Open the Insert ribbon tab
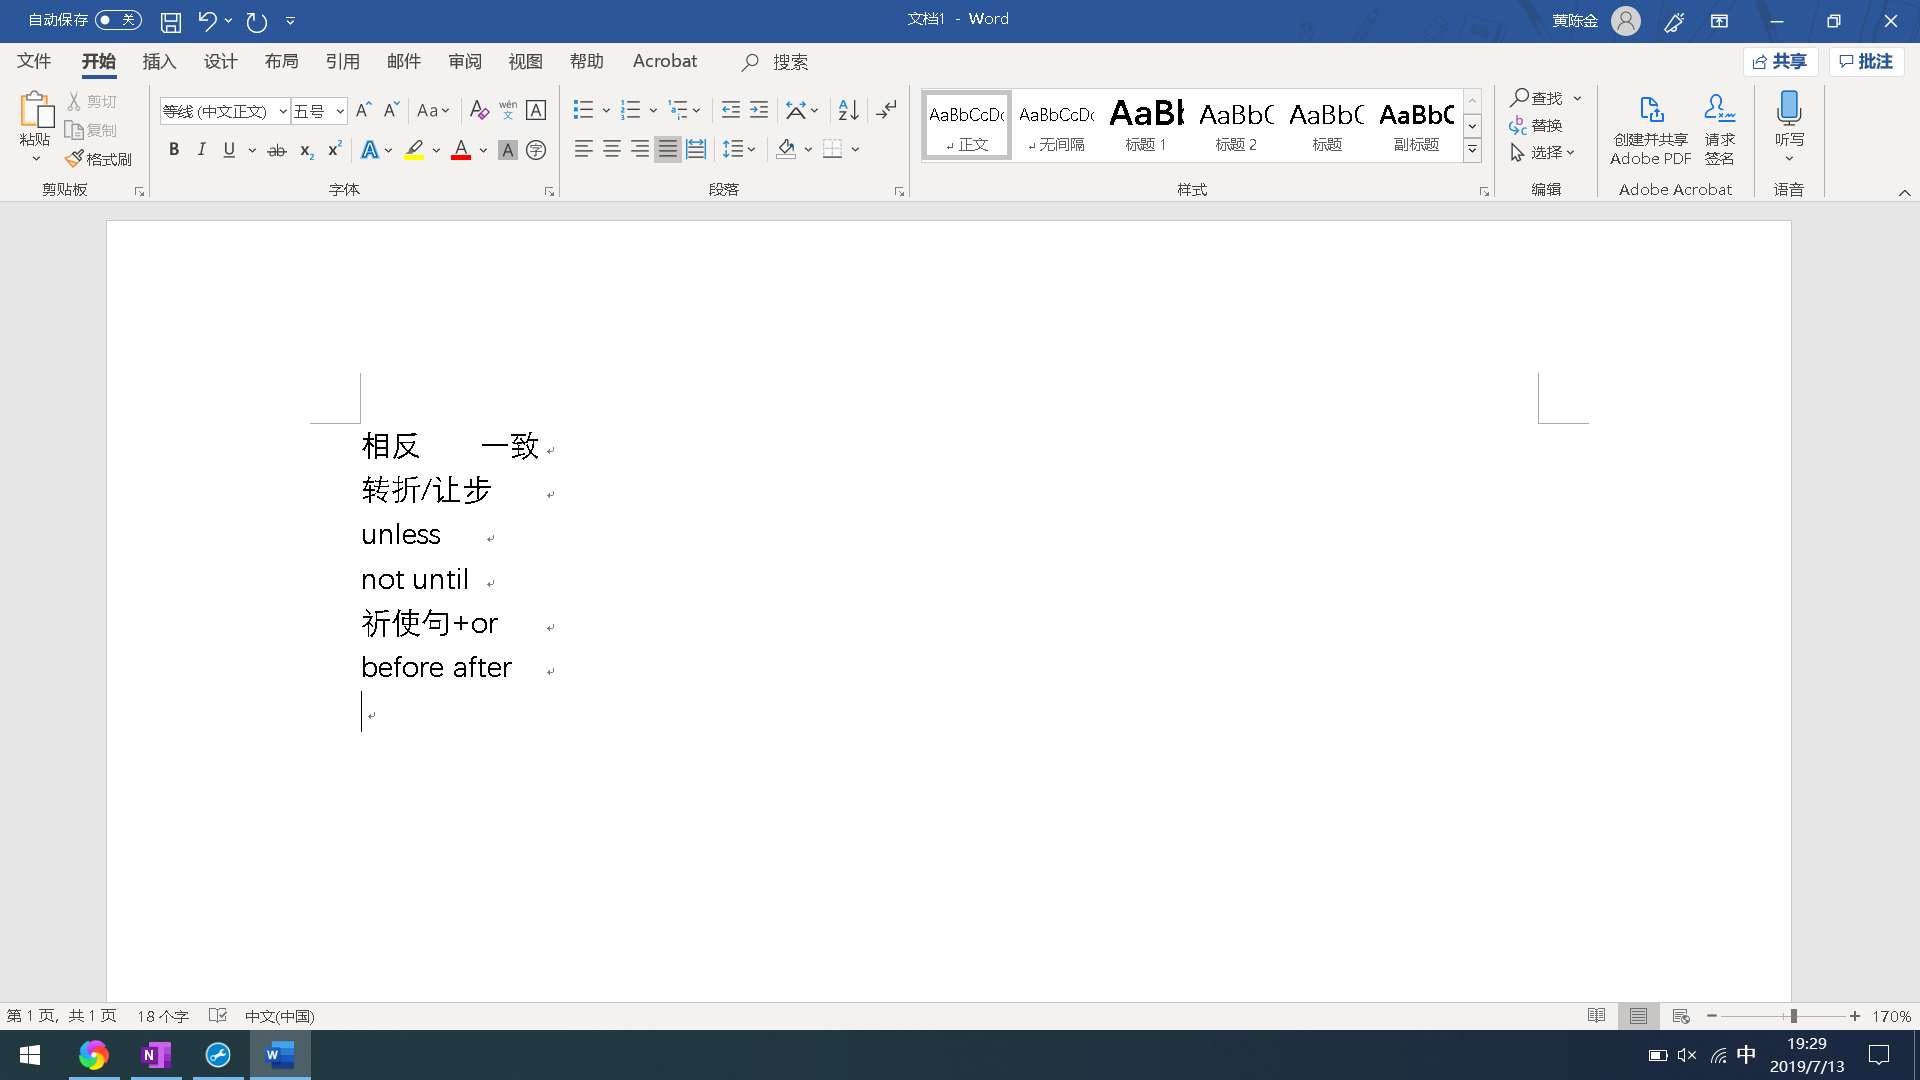The image size is (1920, 1080). pyautogui.click(x=159, y=62)
